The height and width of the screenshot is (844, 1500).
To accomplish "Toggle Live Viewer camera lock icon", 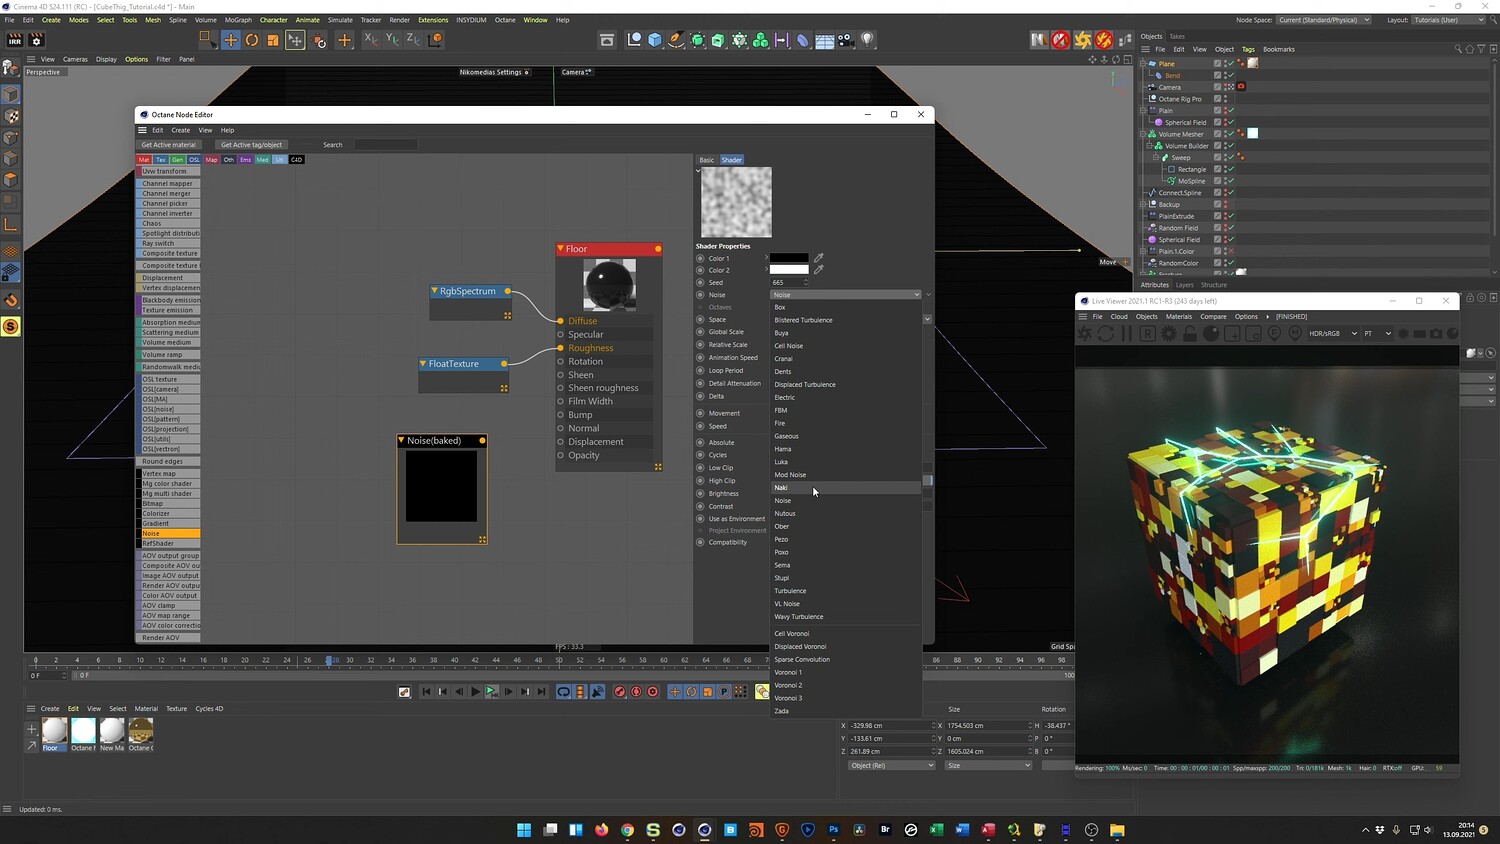I will coord(1190,333).
